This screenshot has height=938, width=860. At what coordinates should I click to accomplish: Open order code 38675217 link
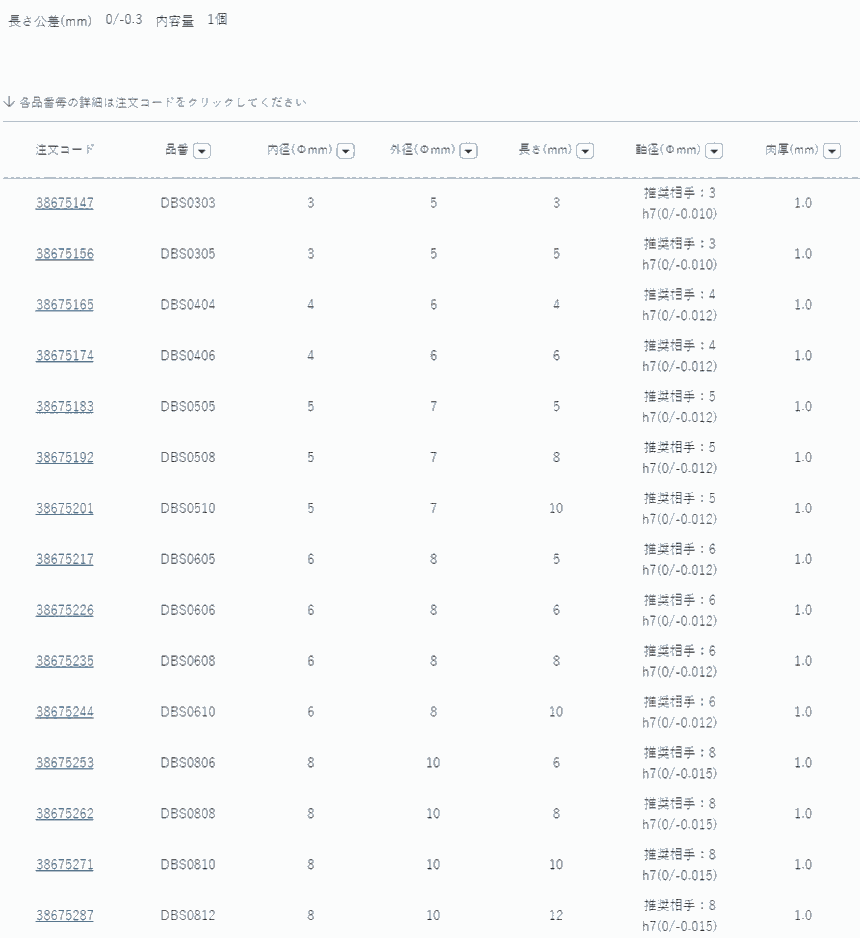(65, 560)
